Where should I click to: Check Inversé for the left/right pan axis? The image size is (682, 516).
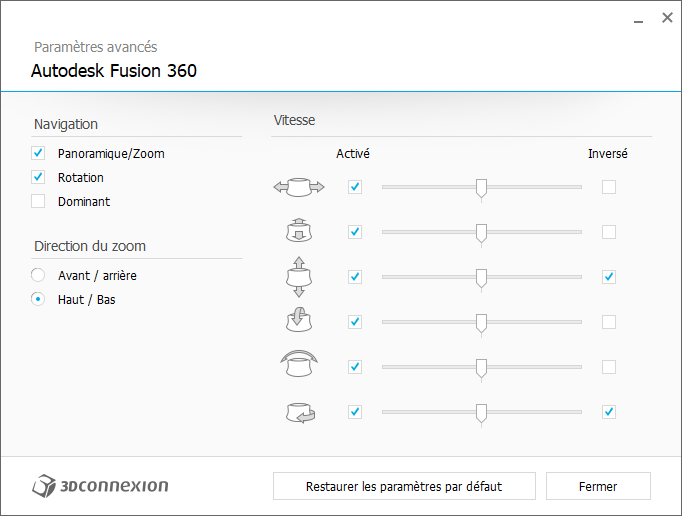click(x=609, y=187)
